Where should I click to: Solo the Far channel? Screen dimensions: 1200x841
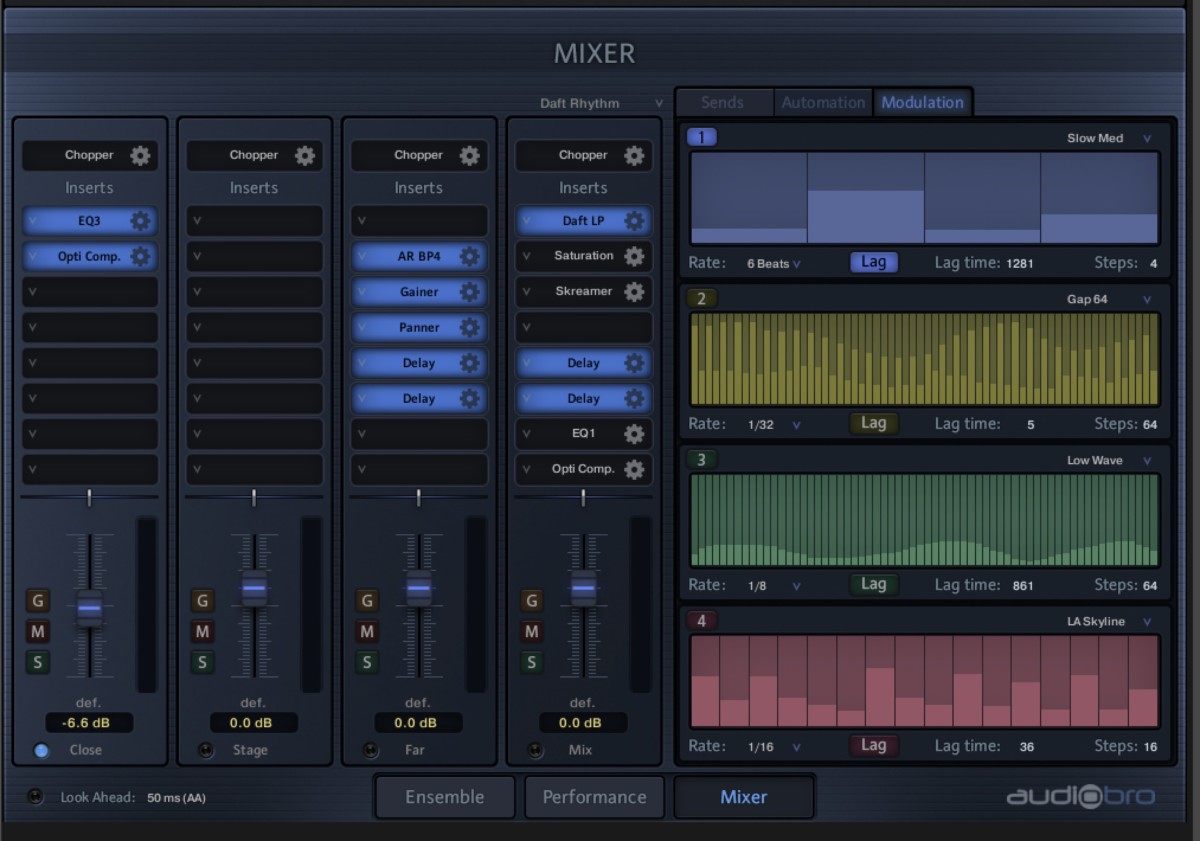click(367, 662)
